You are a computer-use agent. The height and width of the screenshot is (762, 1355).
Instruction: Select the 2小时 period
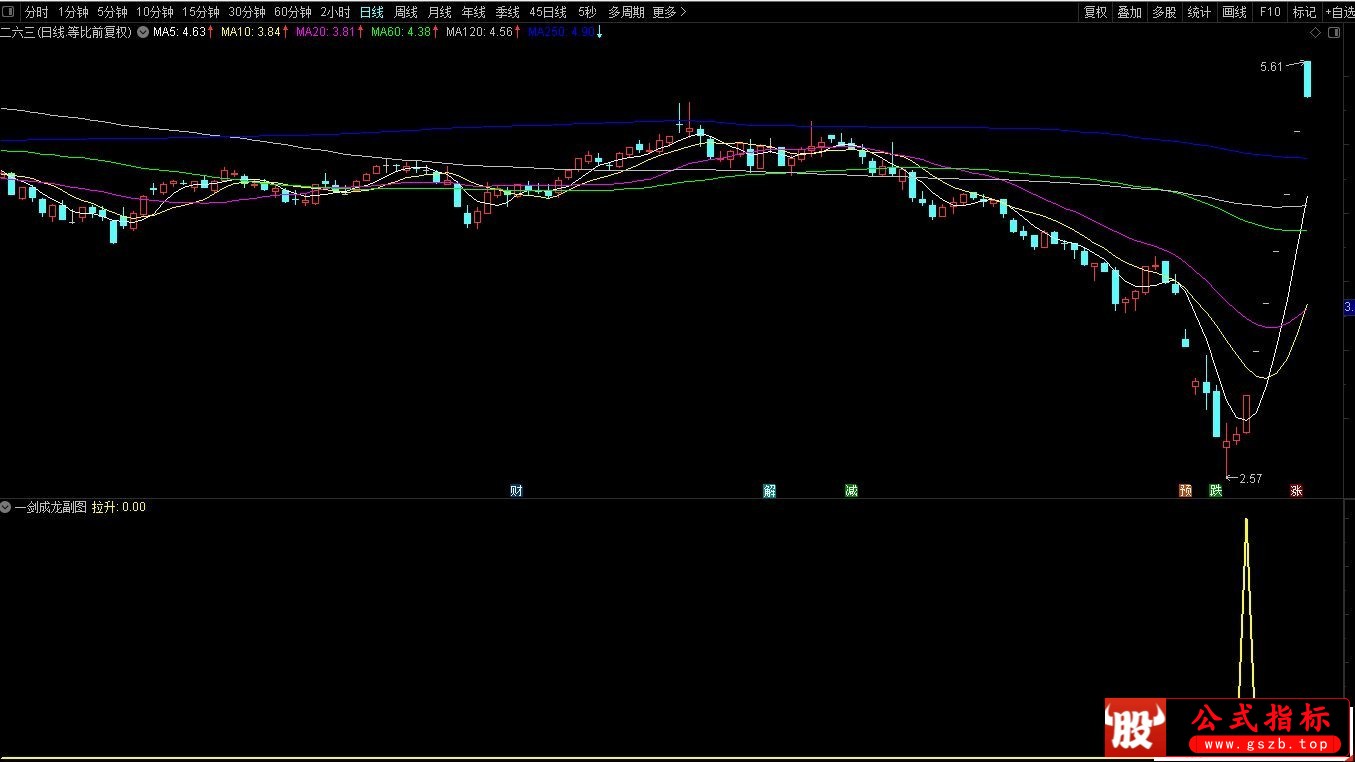[x=335, y=12]
